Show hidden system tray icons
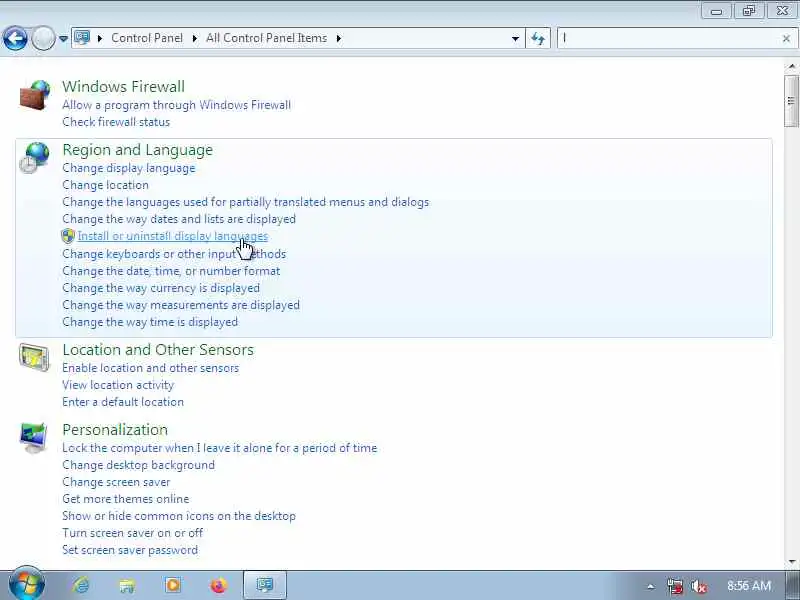800x600 pixels. [x=650, y=586]
